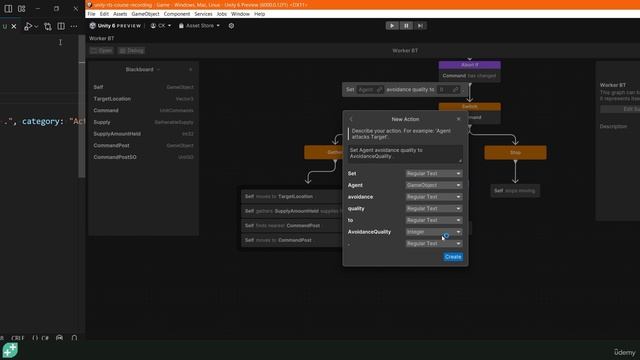Open type dropdown for the quality word
This screenshot has width=640, height=360.
coord(434,208)
